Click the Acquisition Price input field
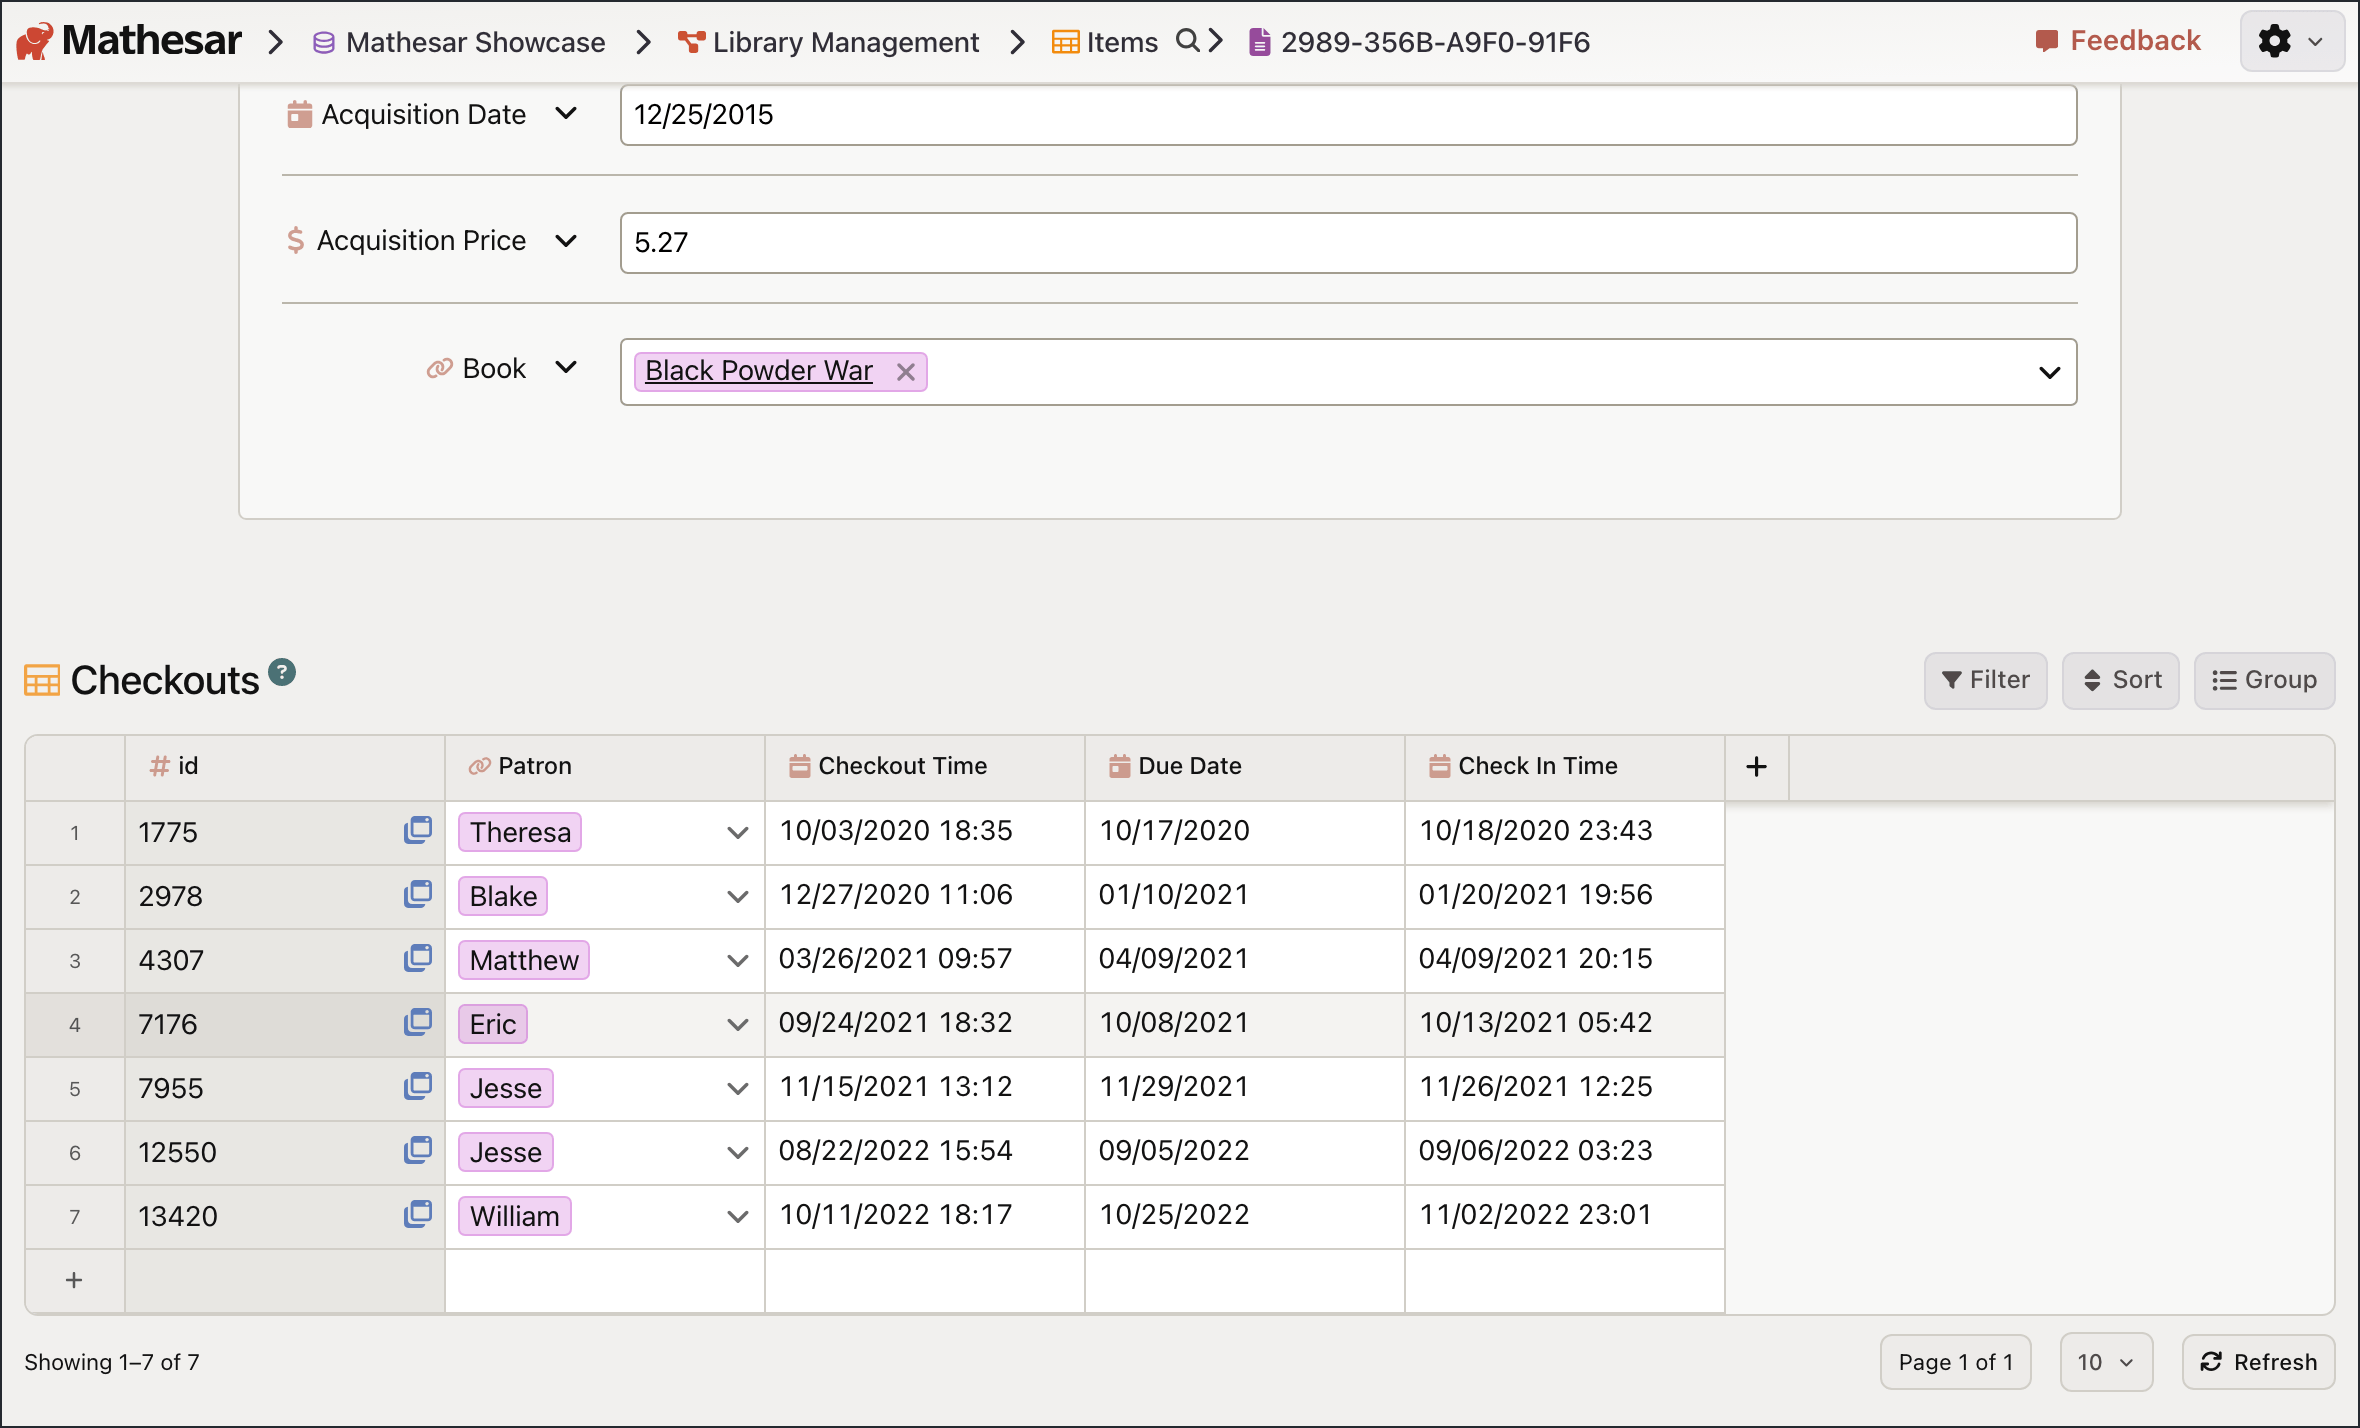The image size is (2360, 1428). tap(1348, 243)
